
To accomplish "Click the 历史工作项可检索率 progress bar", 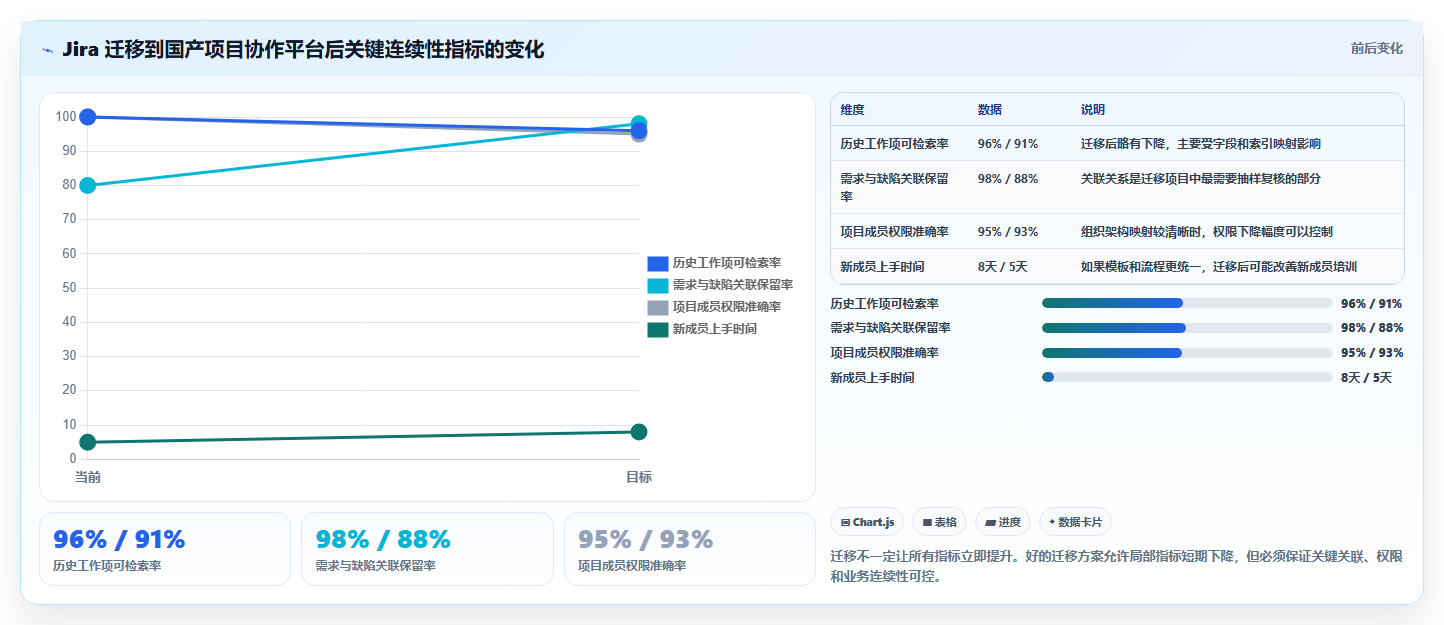I will coord(1187,303).
